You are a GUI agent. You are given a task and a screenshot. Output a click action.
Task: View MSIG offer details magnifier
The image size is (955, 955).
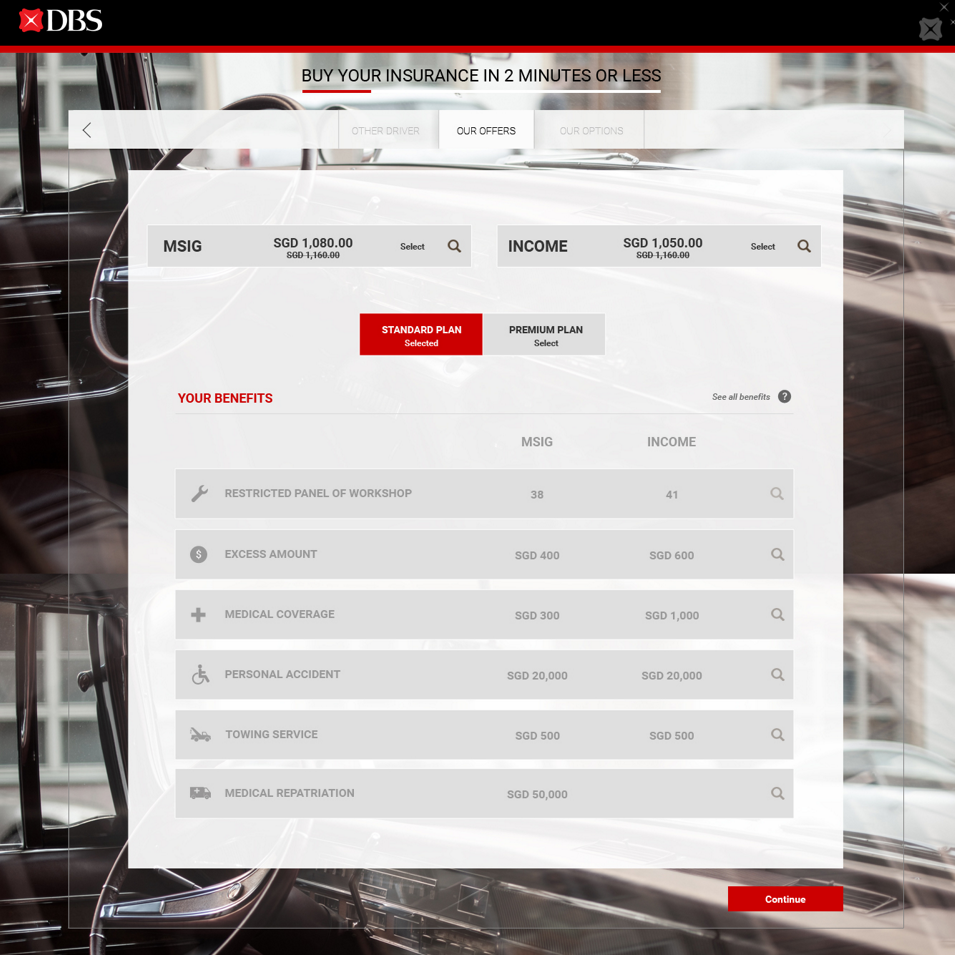click(454, 246)
